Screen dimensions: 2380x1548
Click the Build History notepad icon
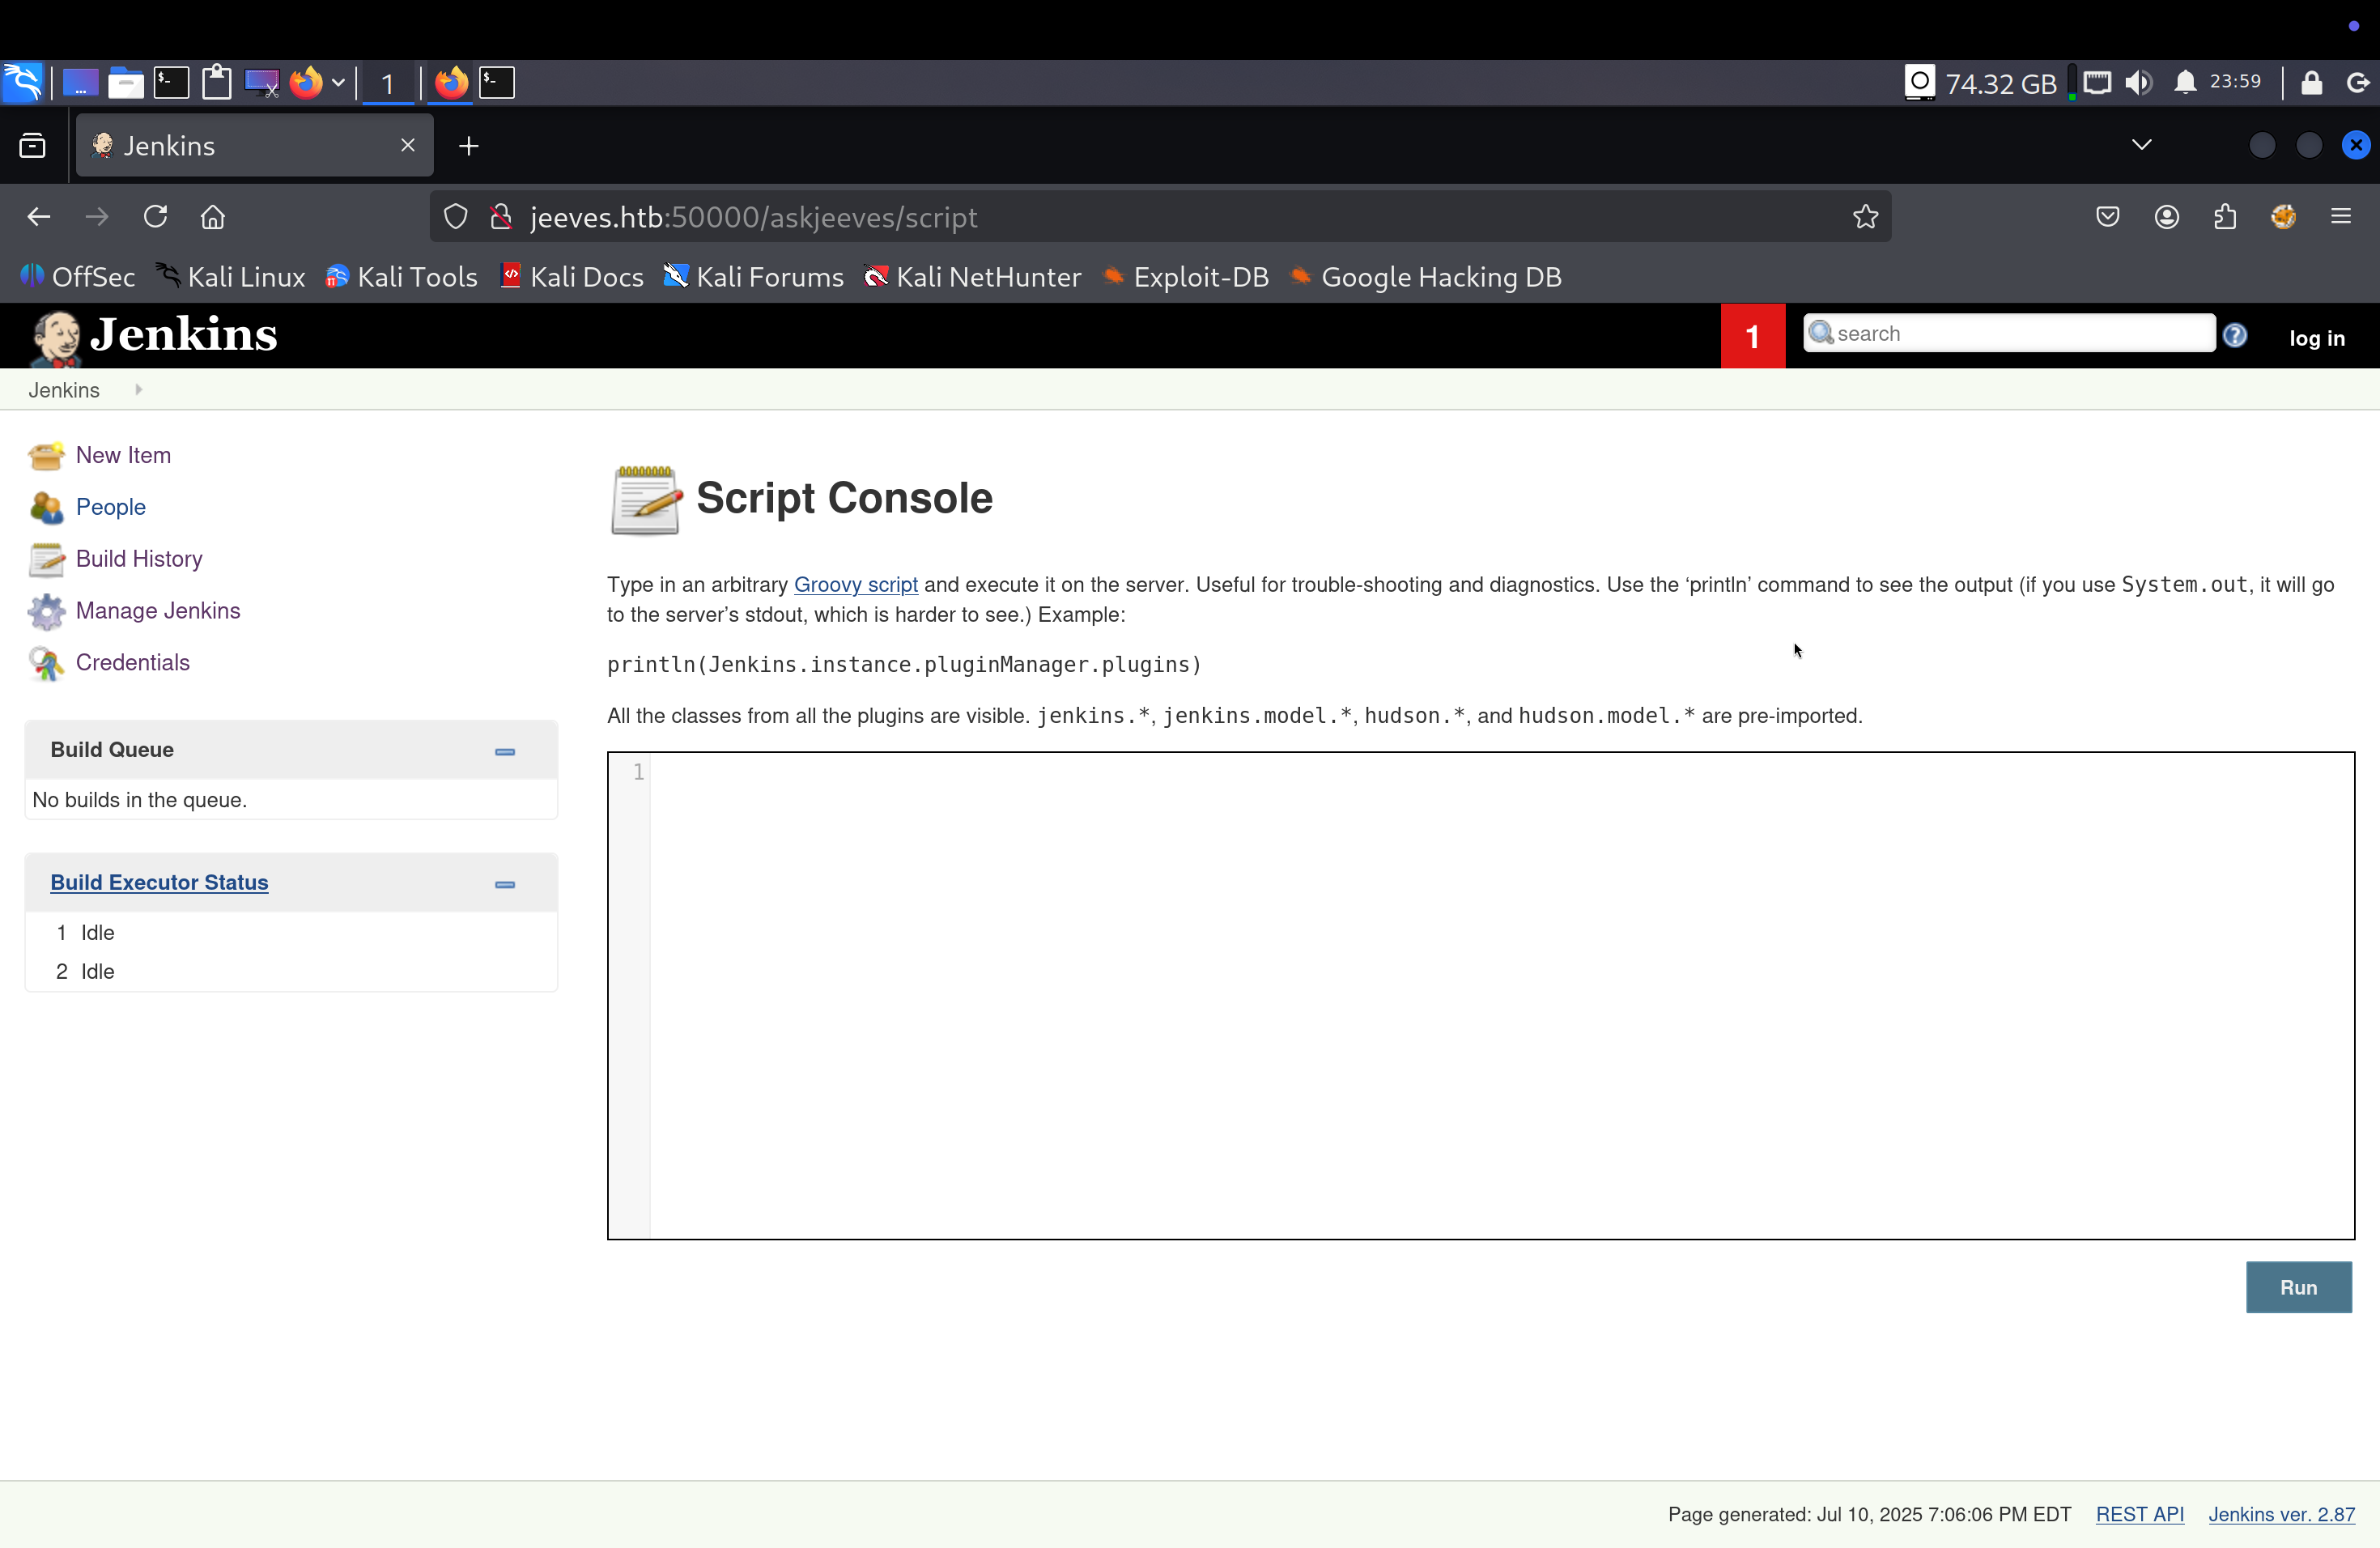point(46,560)
